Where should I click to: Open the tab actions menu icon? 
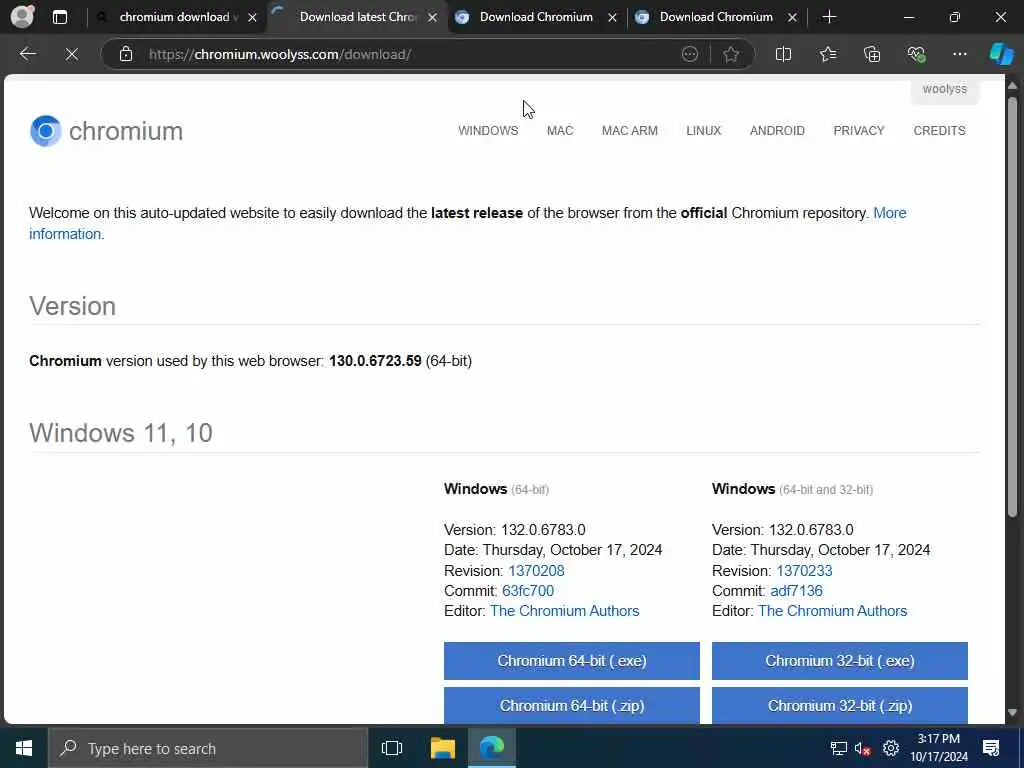pyautogui.click(x=60, y=17)
